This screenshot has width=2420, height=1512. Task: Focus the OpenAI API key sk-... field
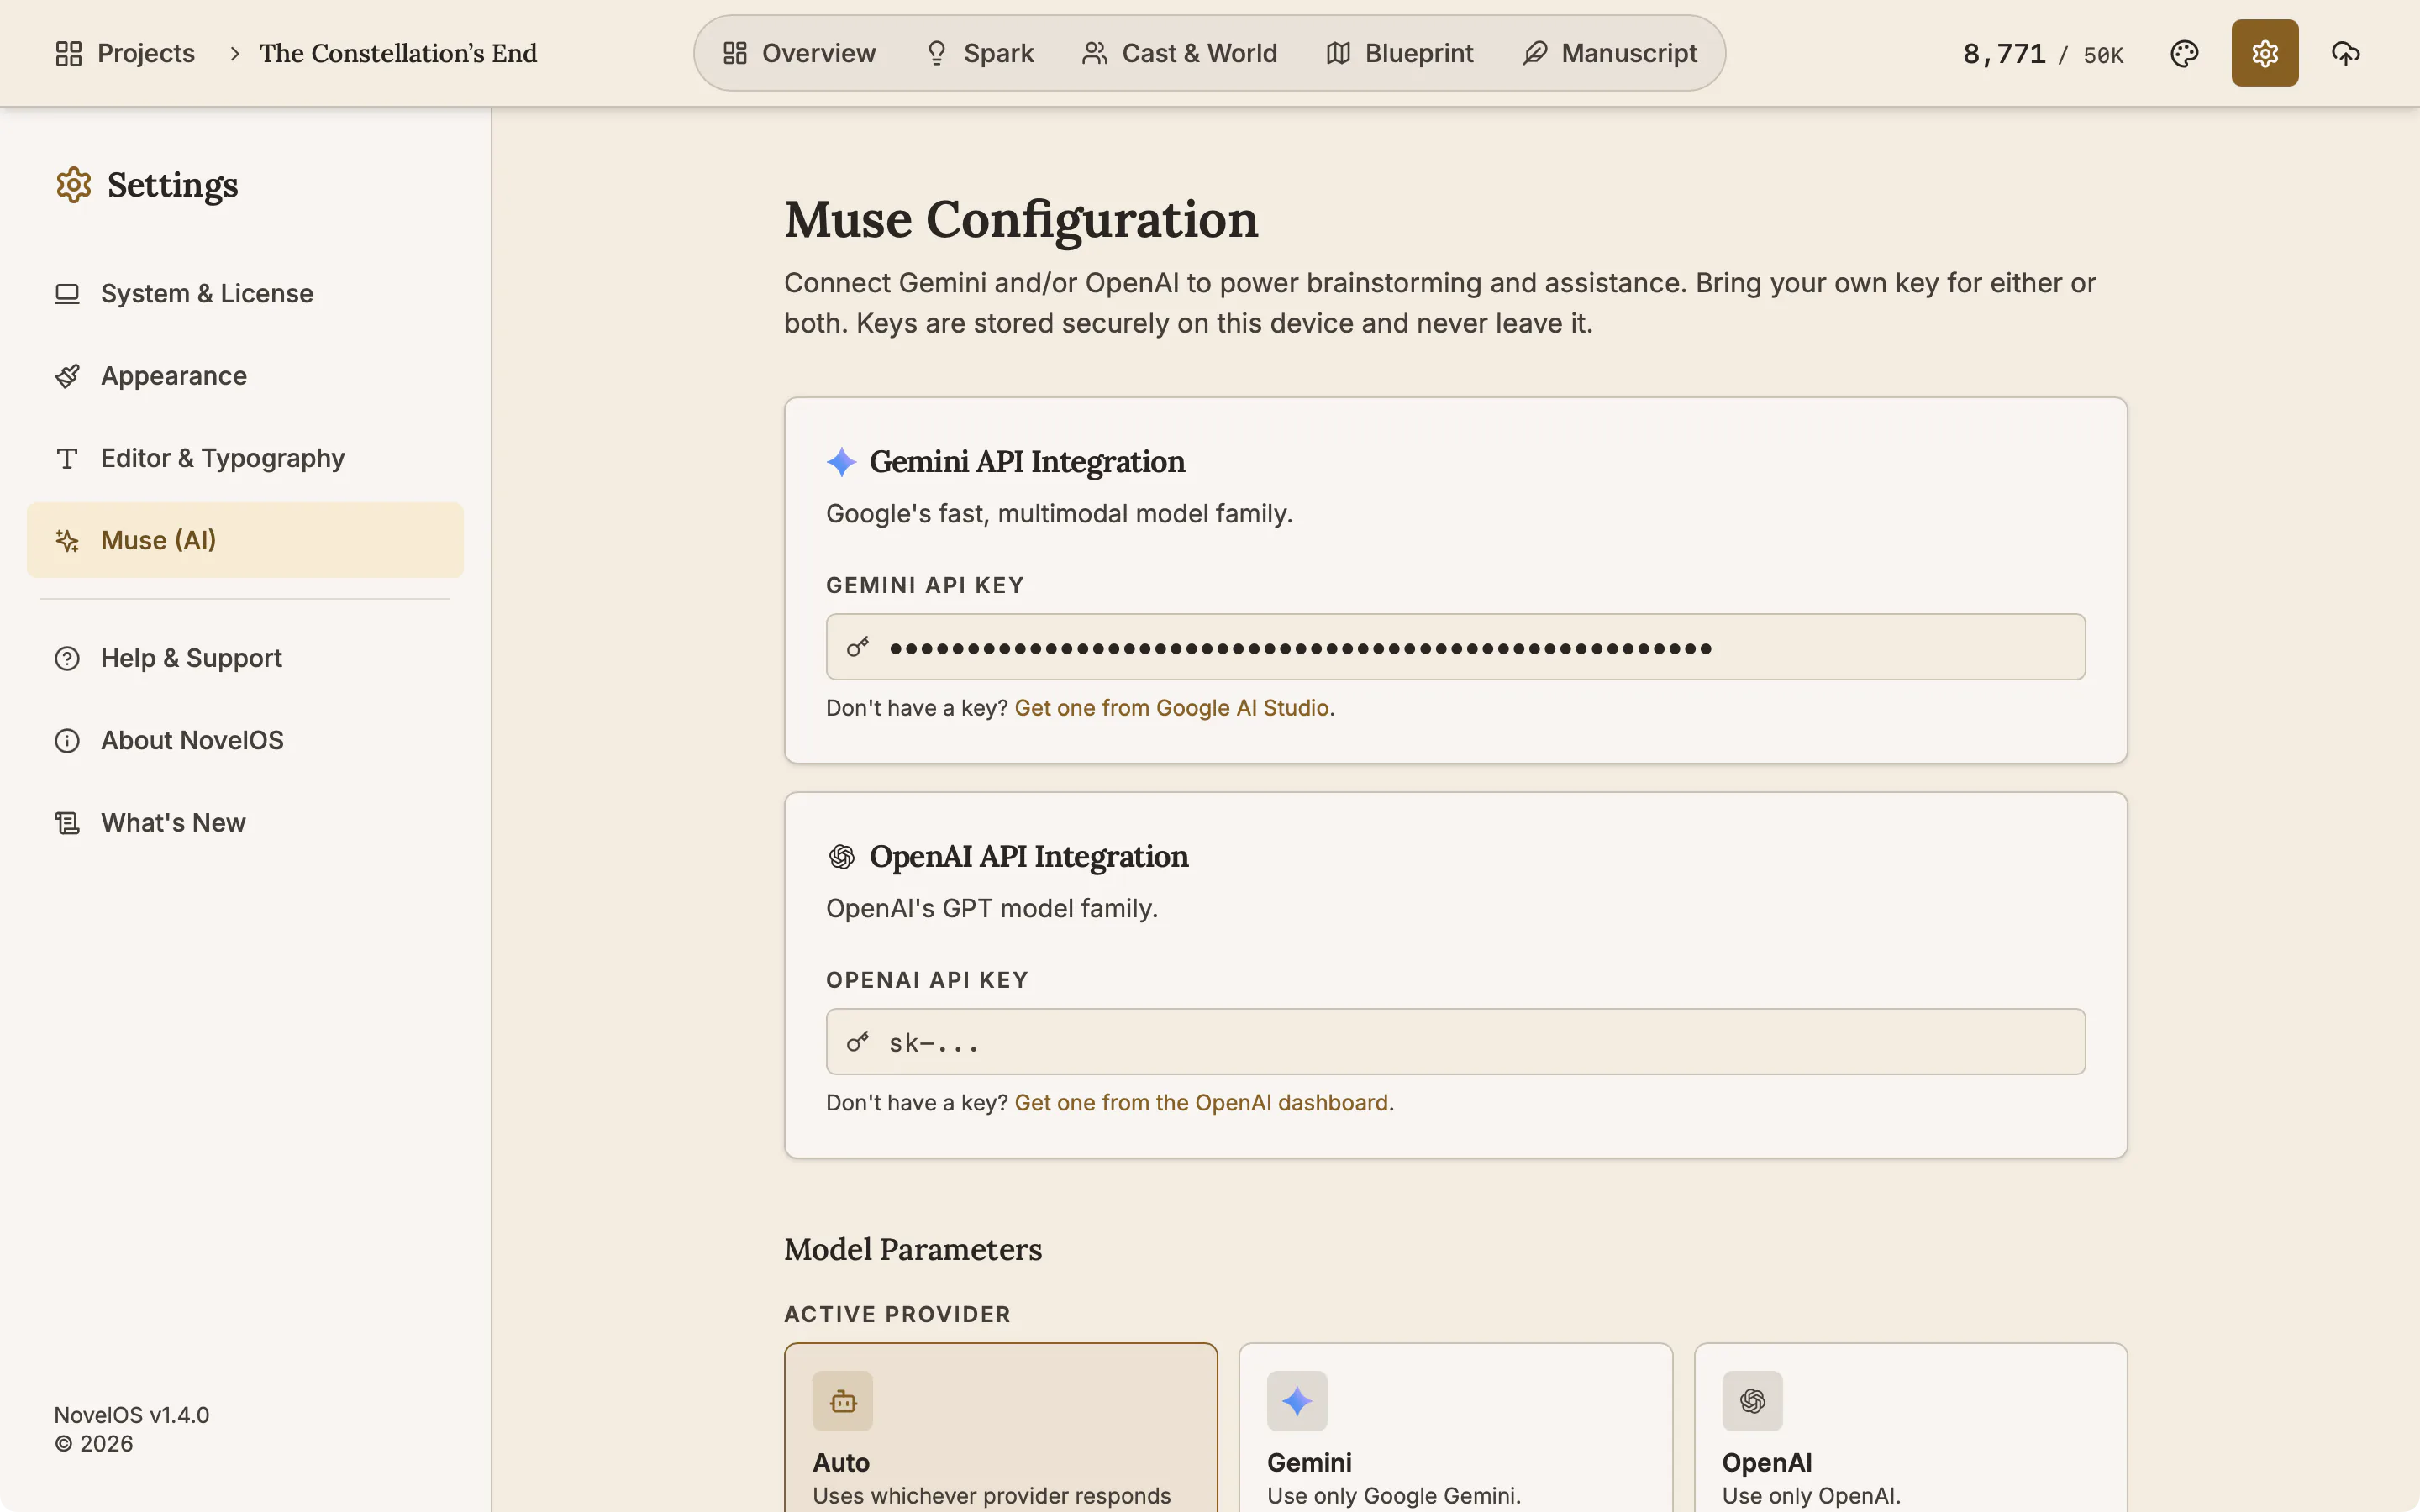coord(1455,1042)
